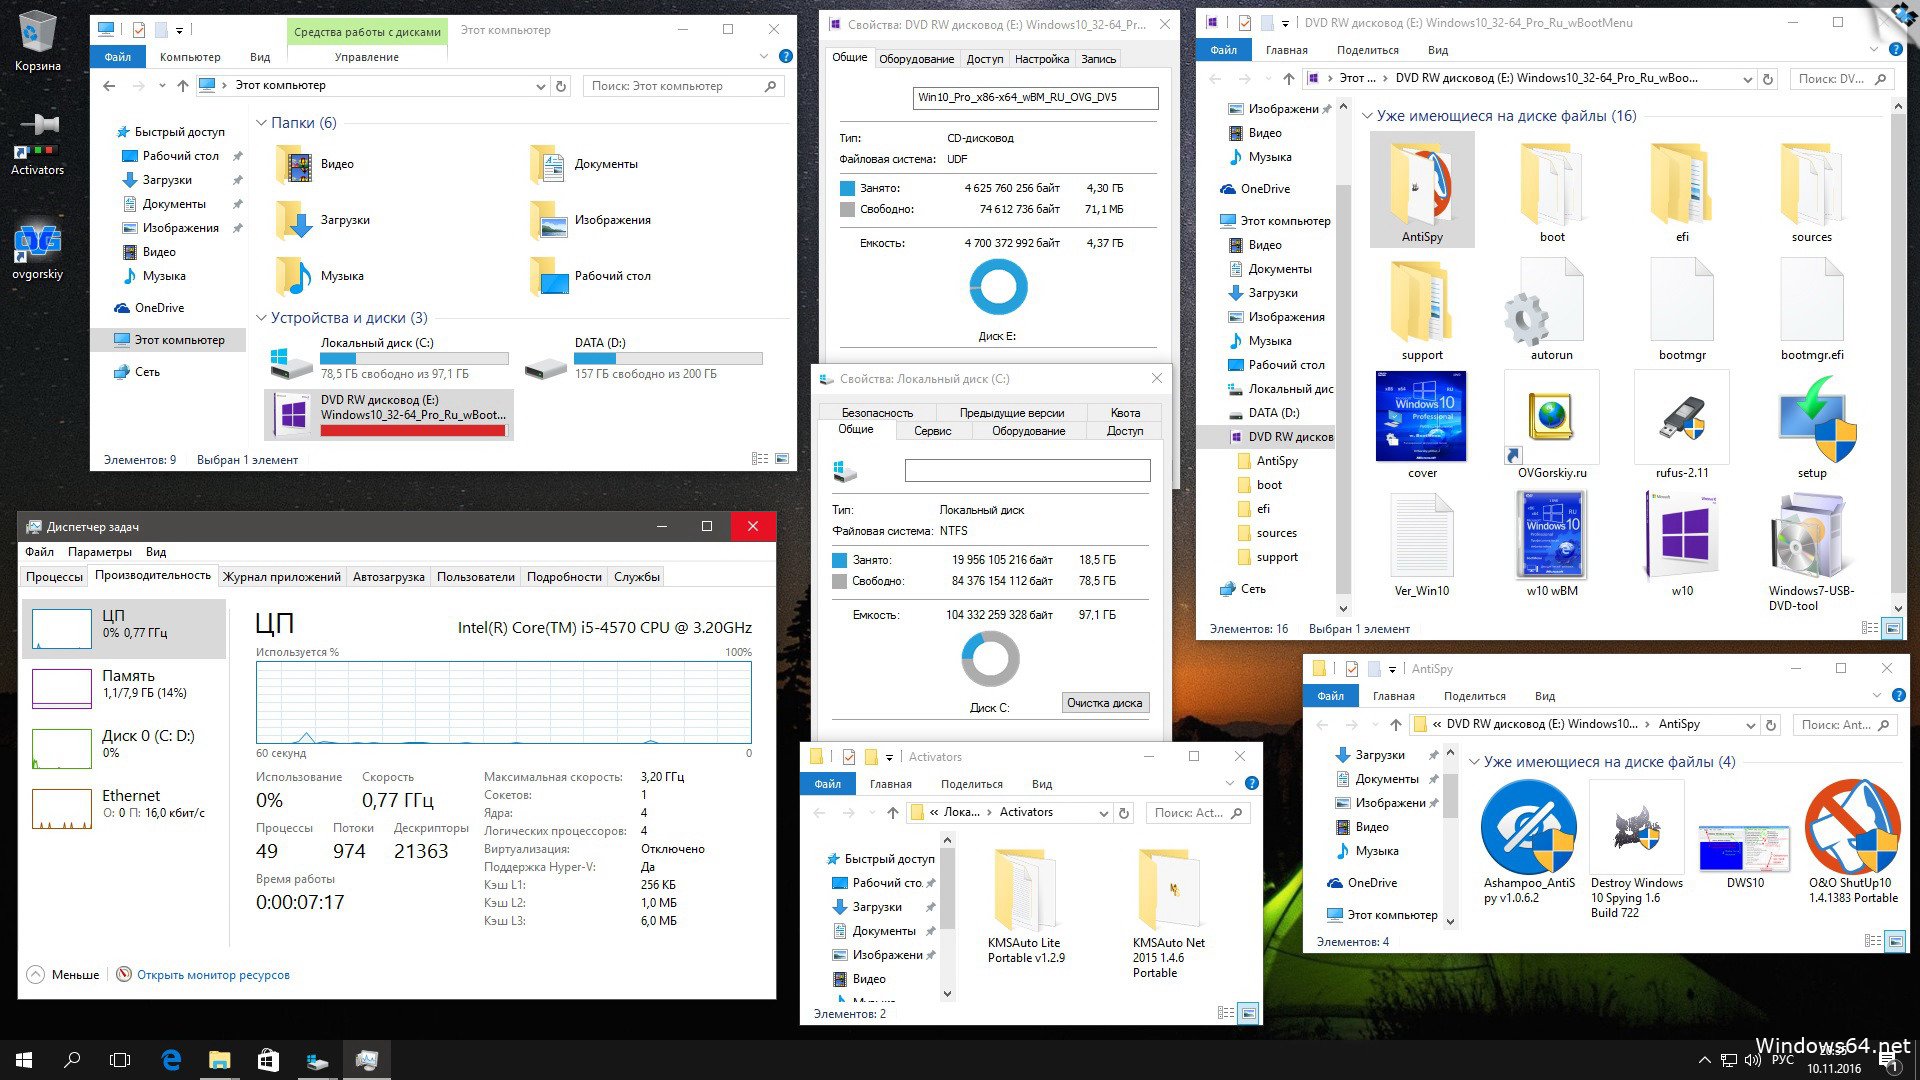
Task: Open Hardware tab in DVD properties
Action: [x=916, y=59]
